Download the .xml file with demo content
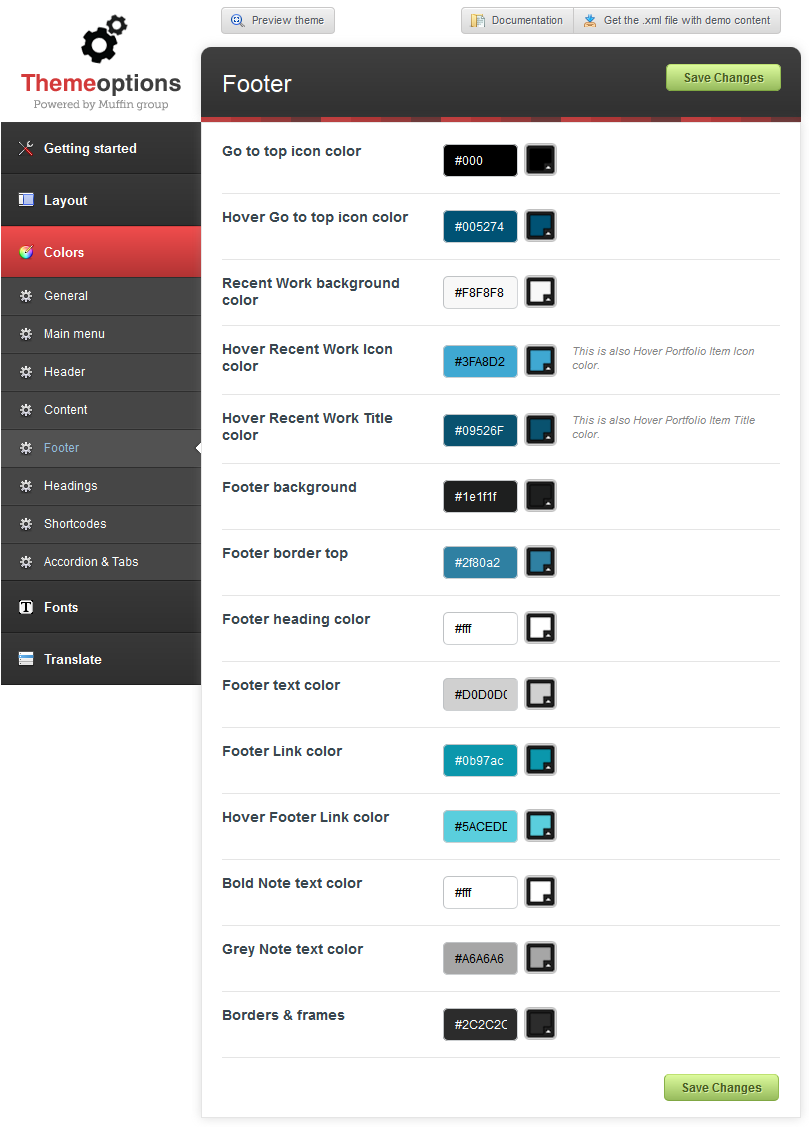This screenshot has width=809, height=1127. [677, 20]
